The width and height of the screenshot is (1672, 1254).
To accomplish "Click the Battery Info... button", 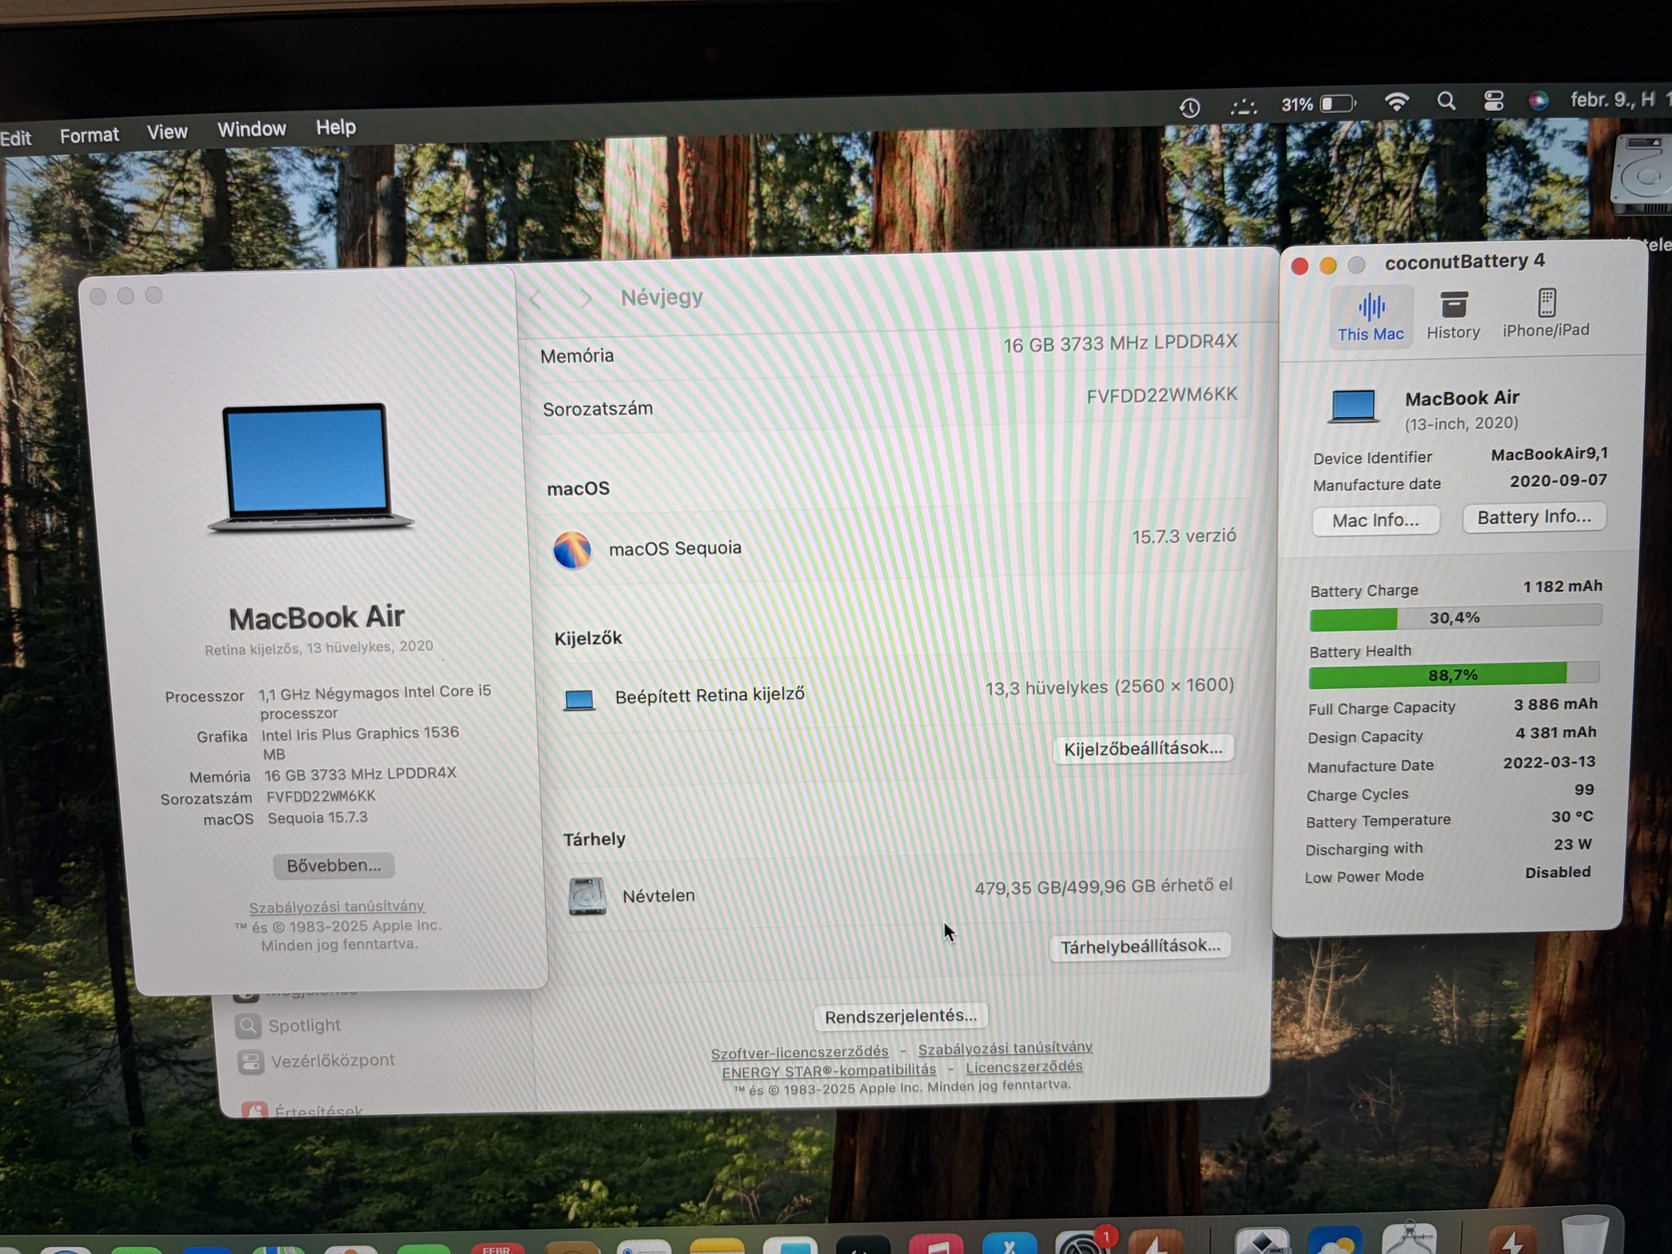I will [x=1534, y=517].
